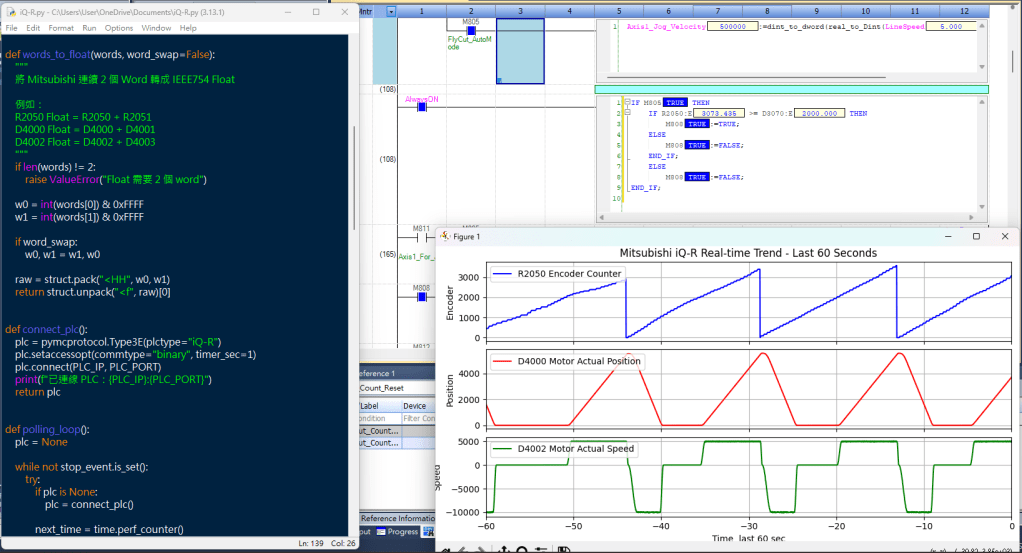Click the 'Col: 26' status bar entry
The image size is (1022, 553).
coord(343,543)
